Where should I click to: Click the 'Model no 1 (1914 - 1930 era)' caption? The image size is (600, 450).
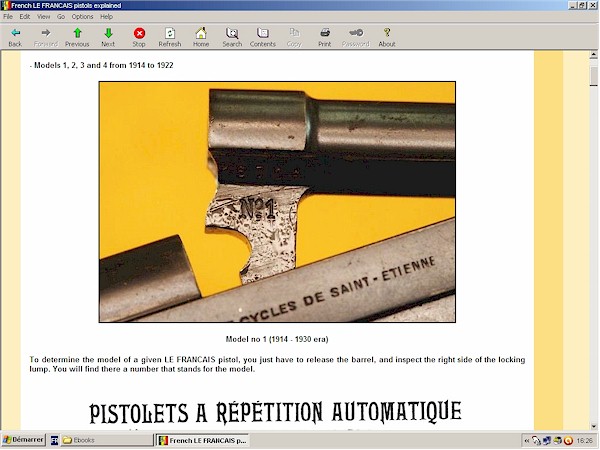tap(277, 339)
